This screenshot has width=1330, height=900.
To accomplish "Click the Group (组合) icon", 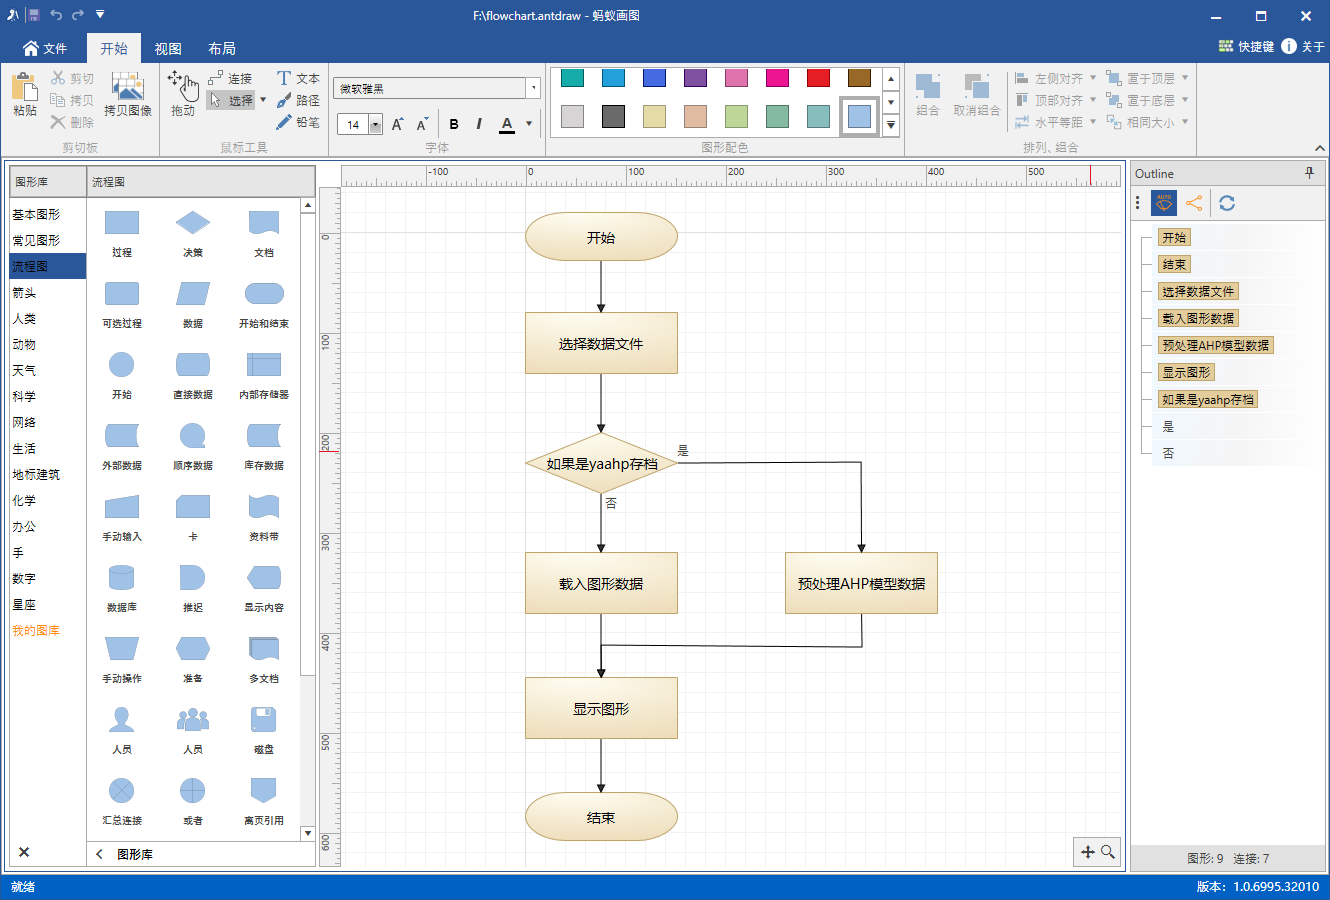I will pos(928,86).
